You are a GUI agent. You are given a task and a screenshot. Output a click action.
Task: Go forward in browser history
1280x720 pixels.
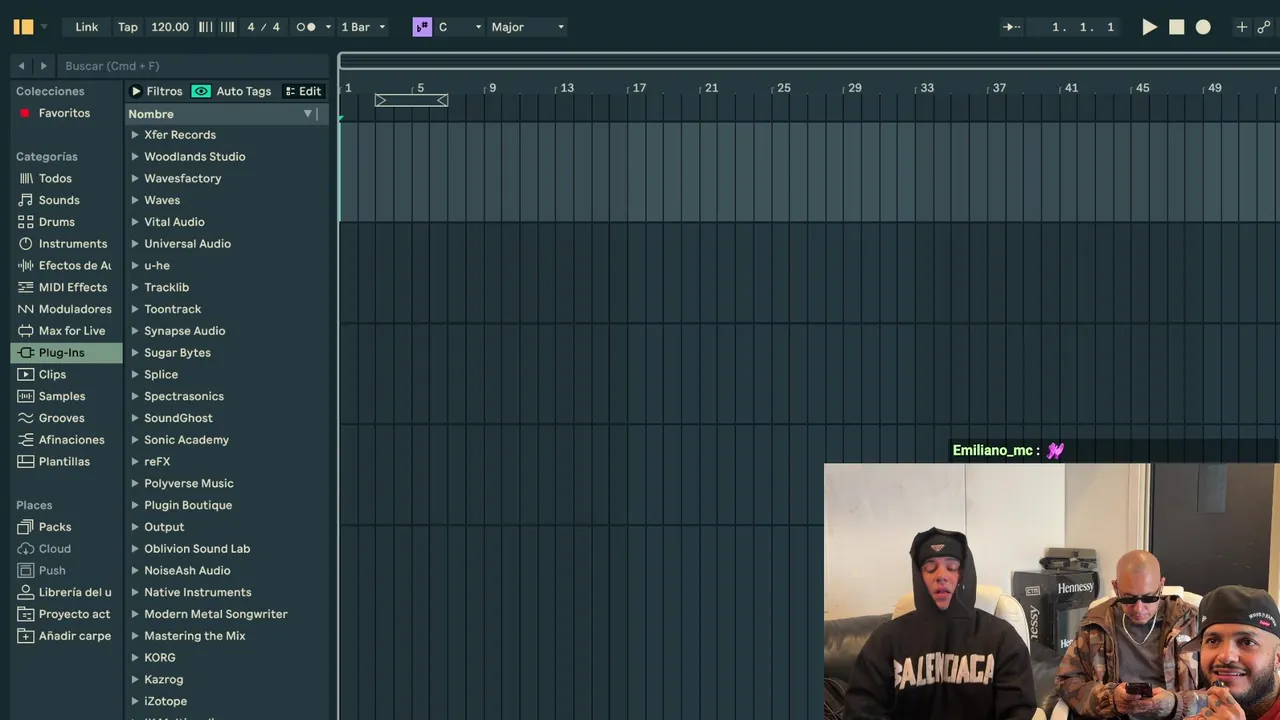coord(43,66)
